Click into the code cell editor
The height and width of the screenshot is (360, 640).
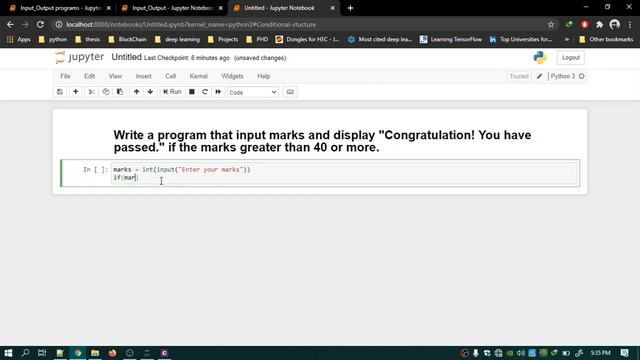coord(345,173)
